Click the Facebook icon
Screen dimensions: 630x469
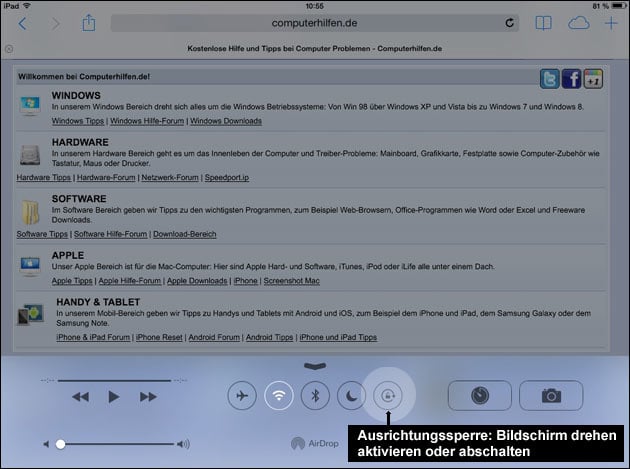coord(571,78)
